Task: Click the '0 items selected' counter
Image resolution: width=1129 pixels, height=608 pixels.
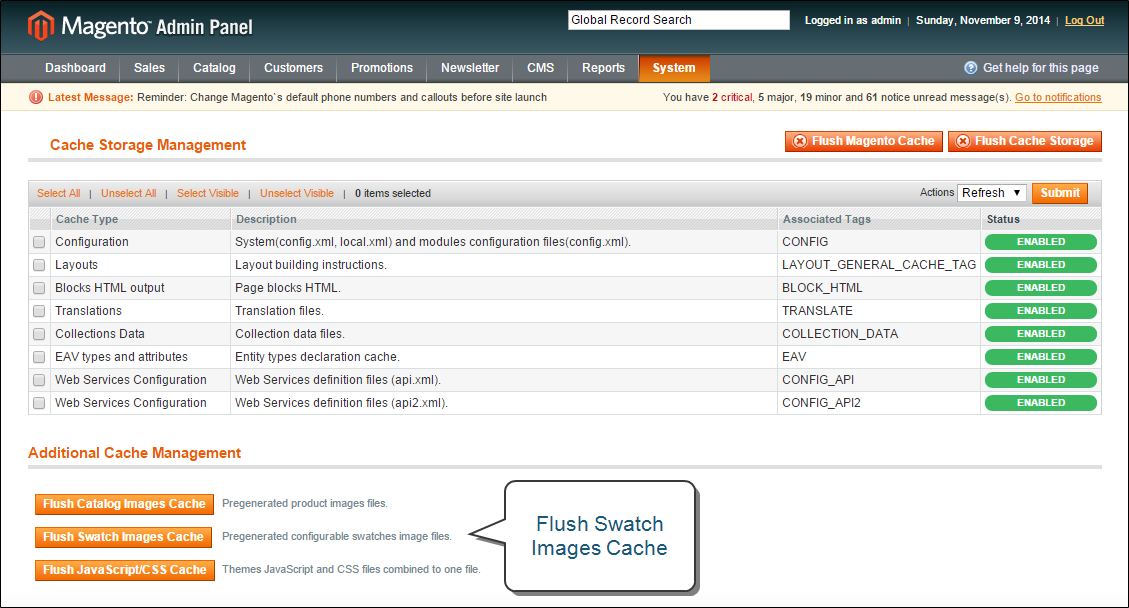Action: point(392,193)
